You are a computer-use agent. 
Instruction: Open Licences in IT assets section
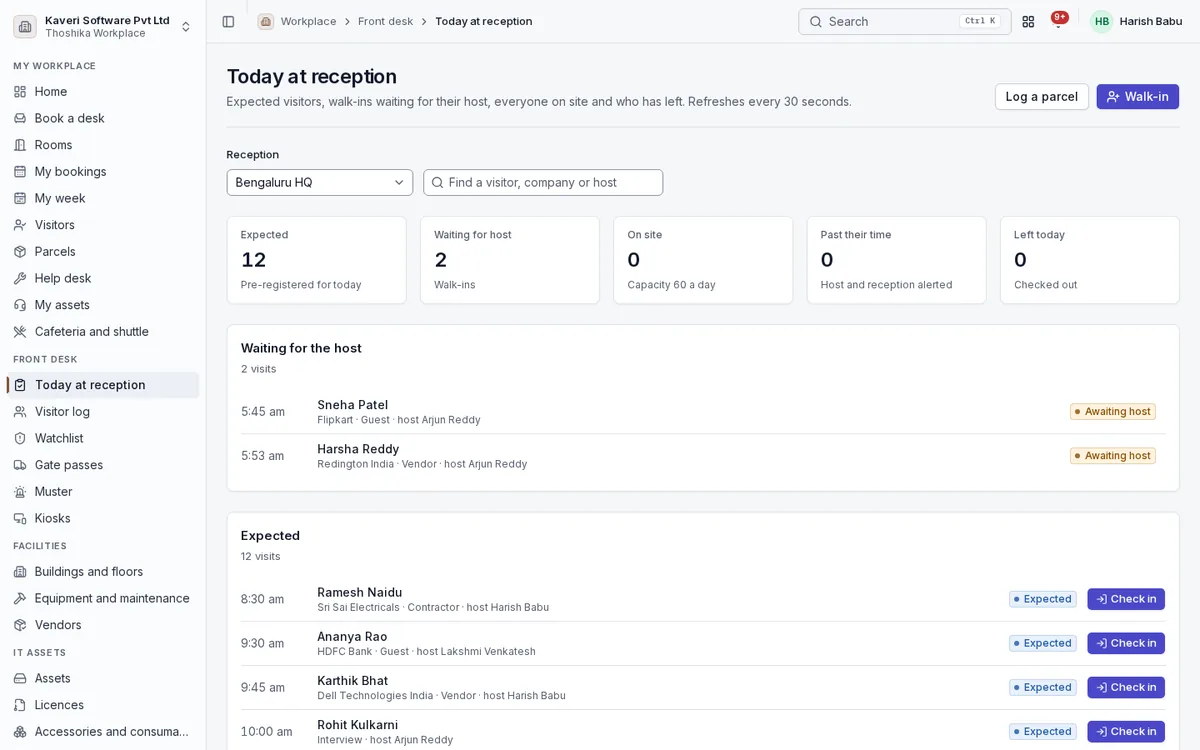tap(103, 705)
